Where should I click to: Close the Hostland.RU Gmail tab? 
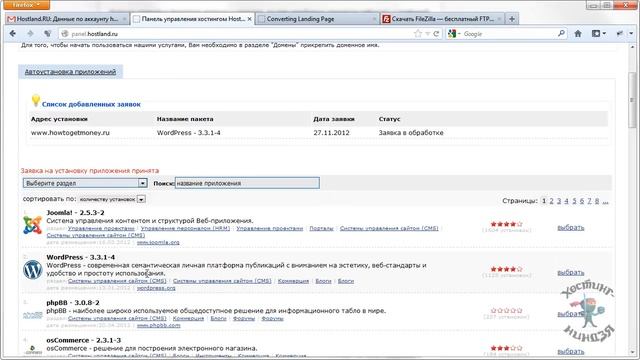click(x=124, y=19)
